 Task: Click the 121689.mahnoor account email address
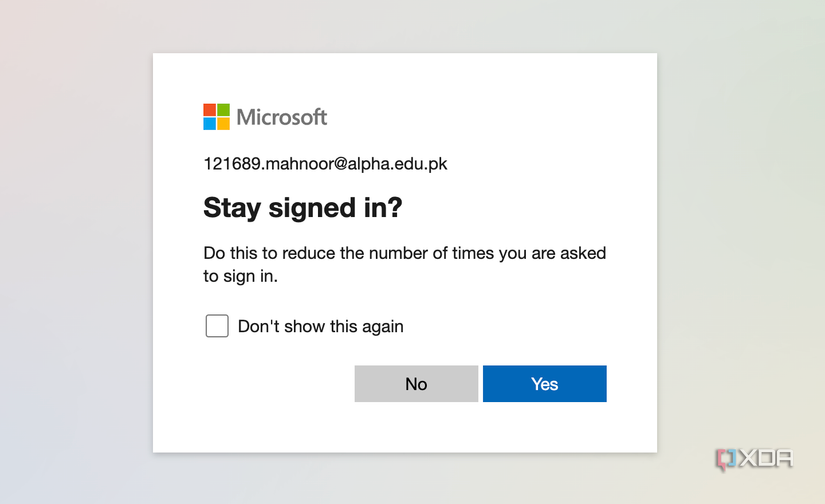(325, 163)
